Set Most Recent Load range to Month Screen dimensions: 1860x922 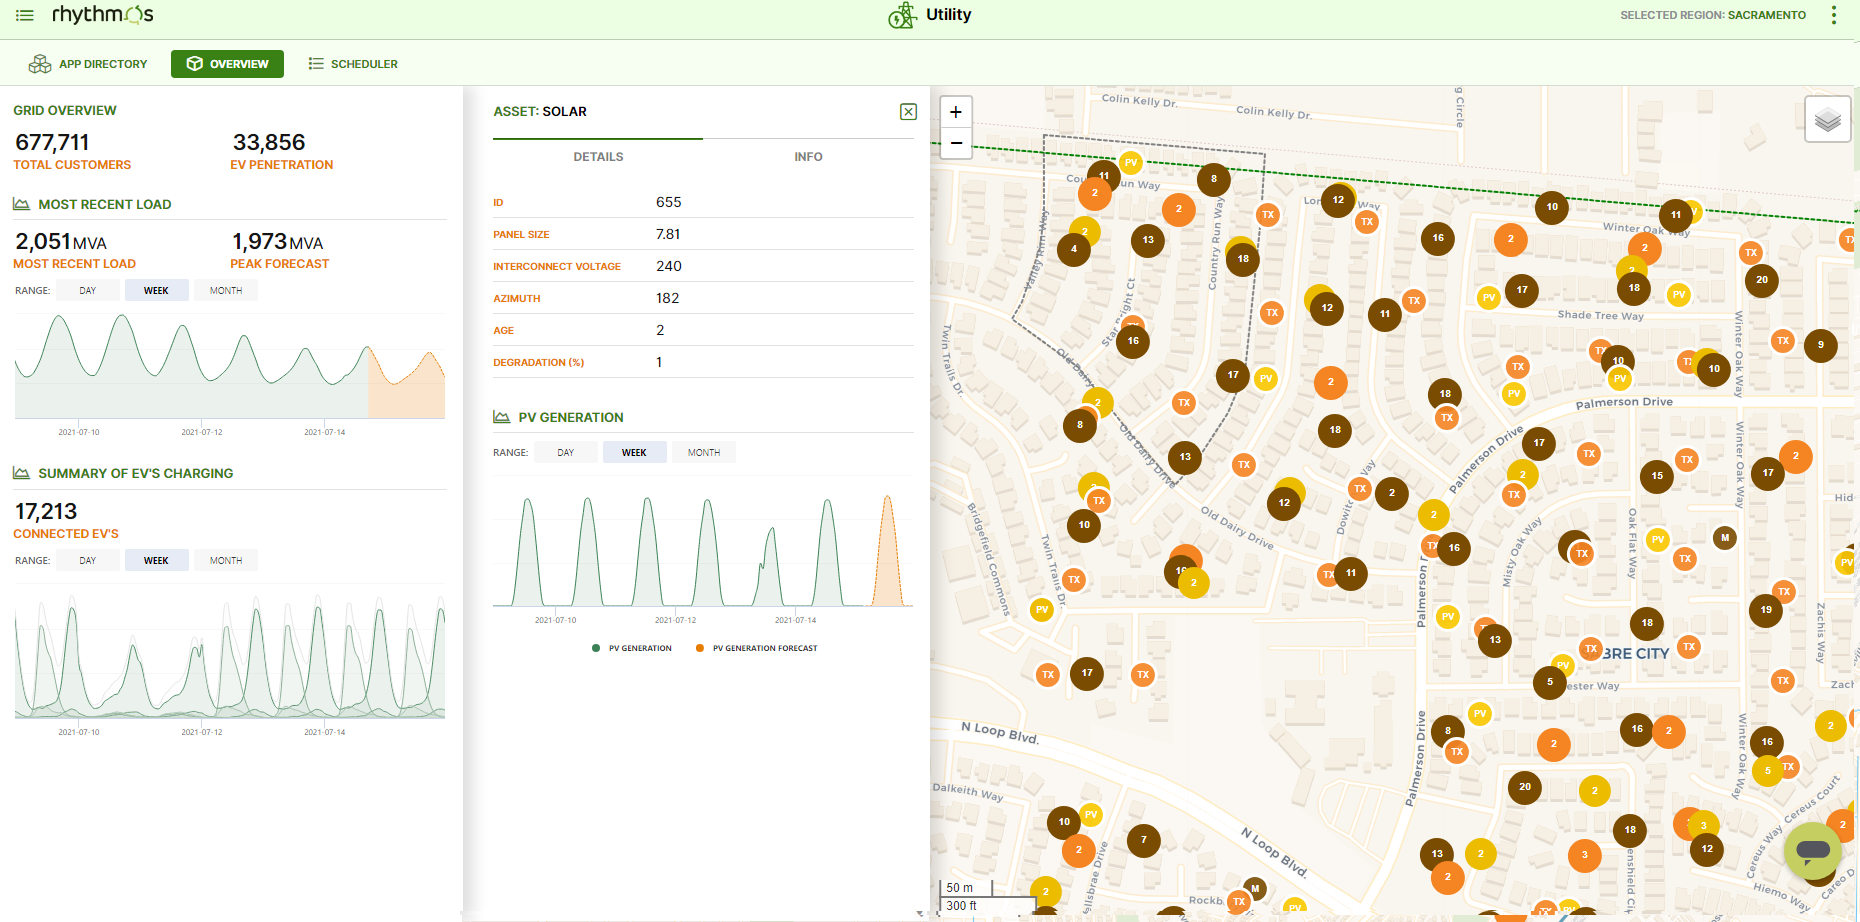(226, 291)
